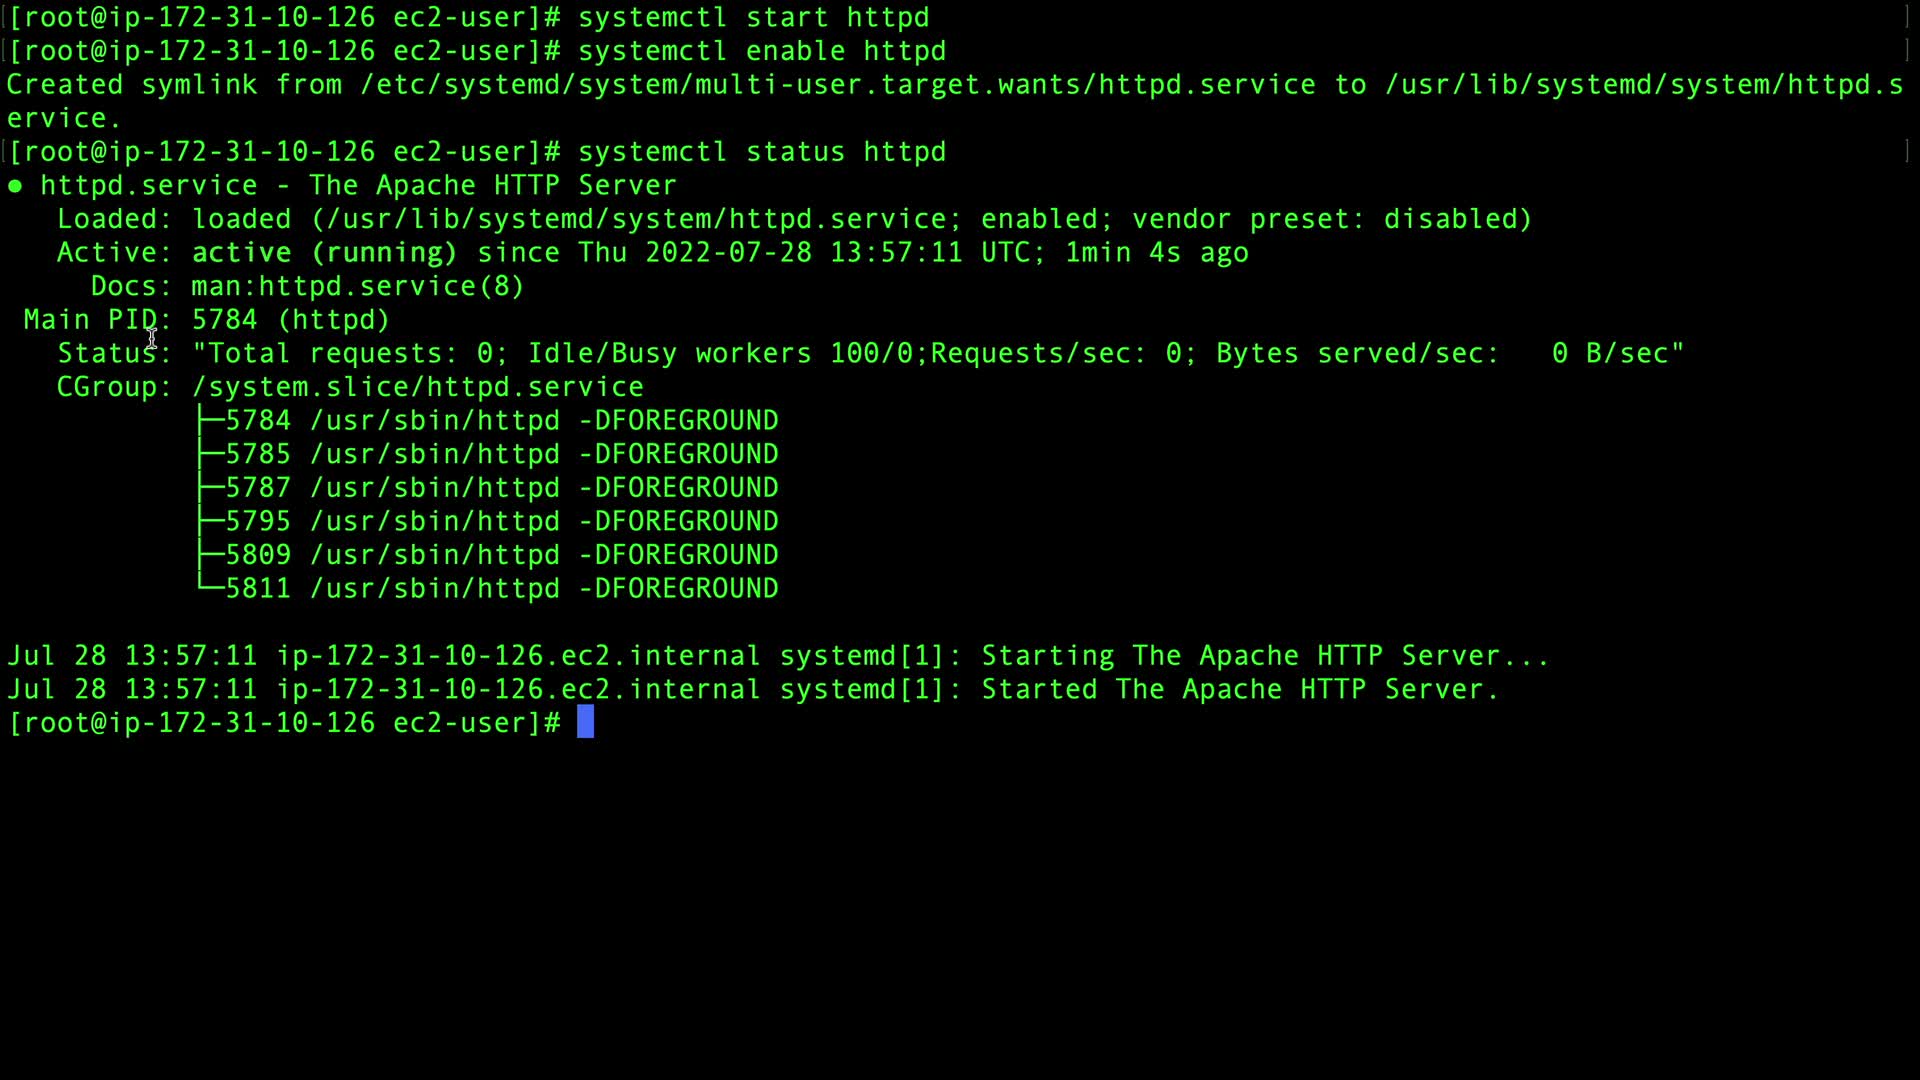
Task: Click the man:httpd.service(8) docs reference
Action: tap(357, 287)
